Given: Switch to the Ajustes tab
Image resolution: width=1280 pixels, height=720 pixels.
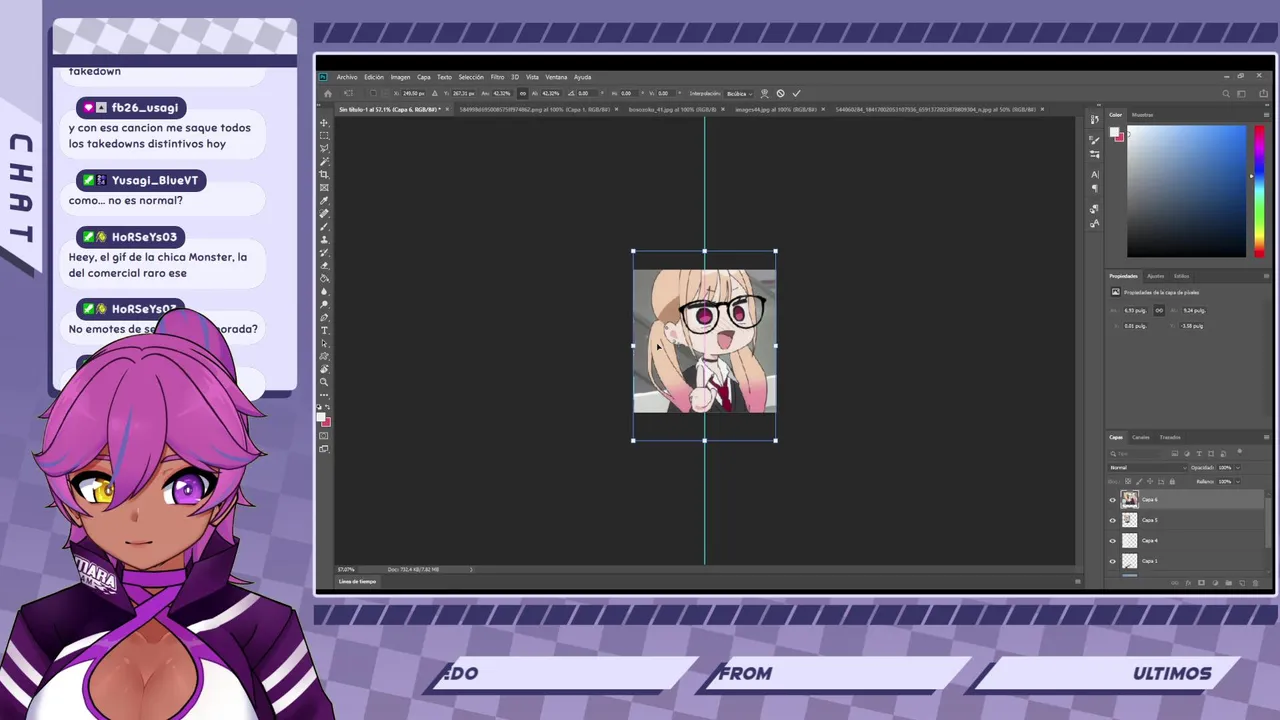Looking at the screenshot, I should click(x=1155, y=276).
